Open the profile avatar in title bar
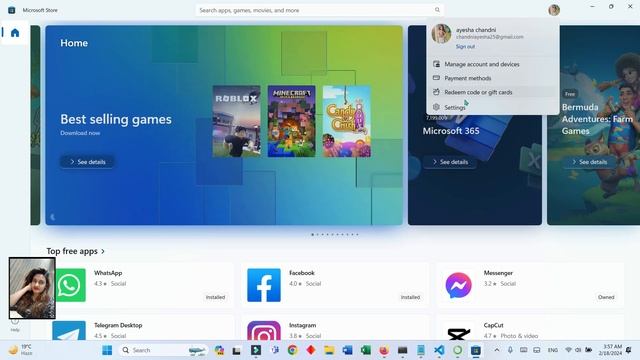The width and height of the screenshot is (640, 360). coord(554,10)
